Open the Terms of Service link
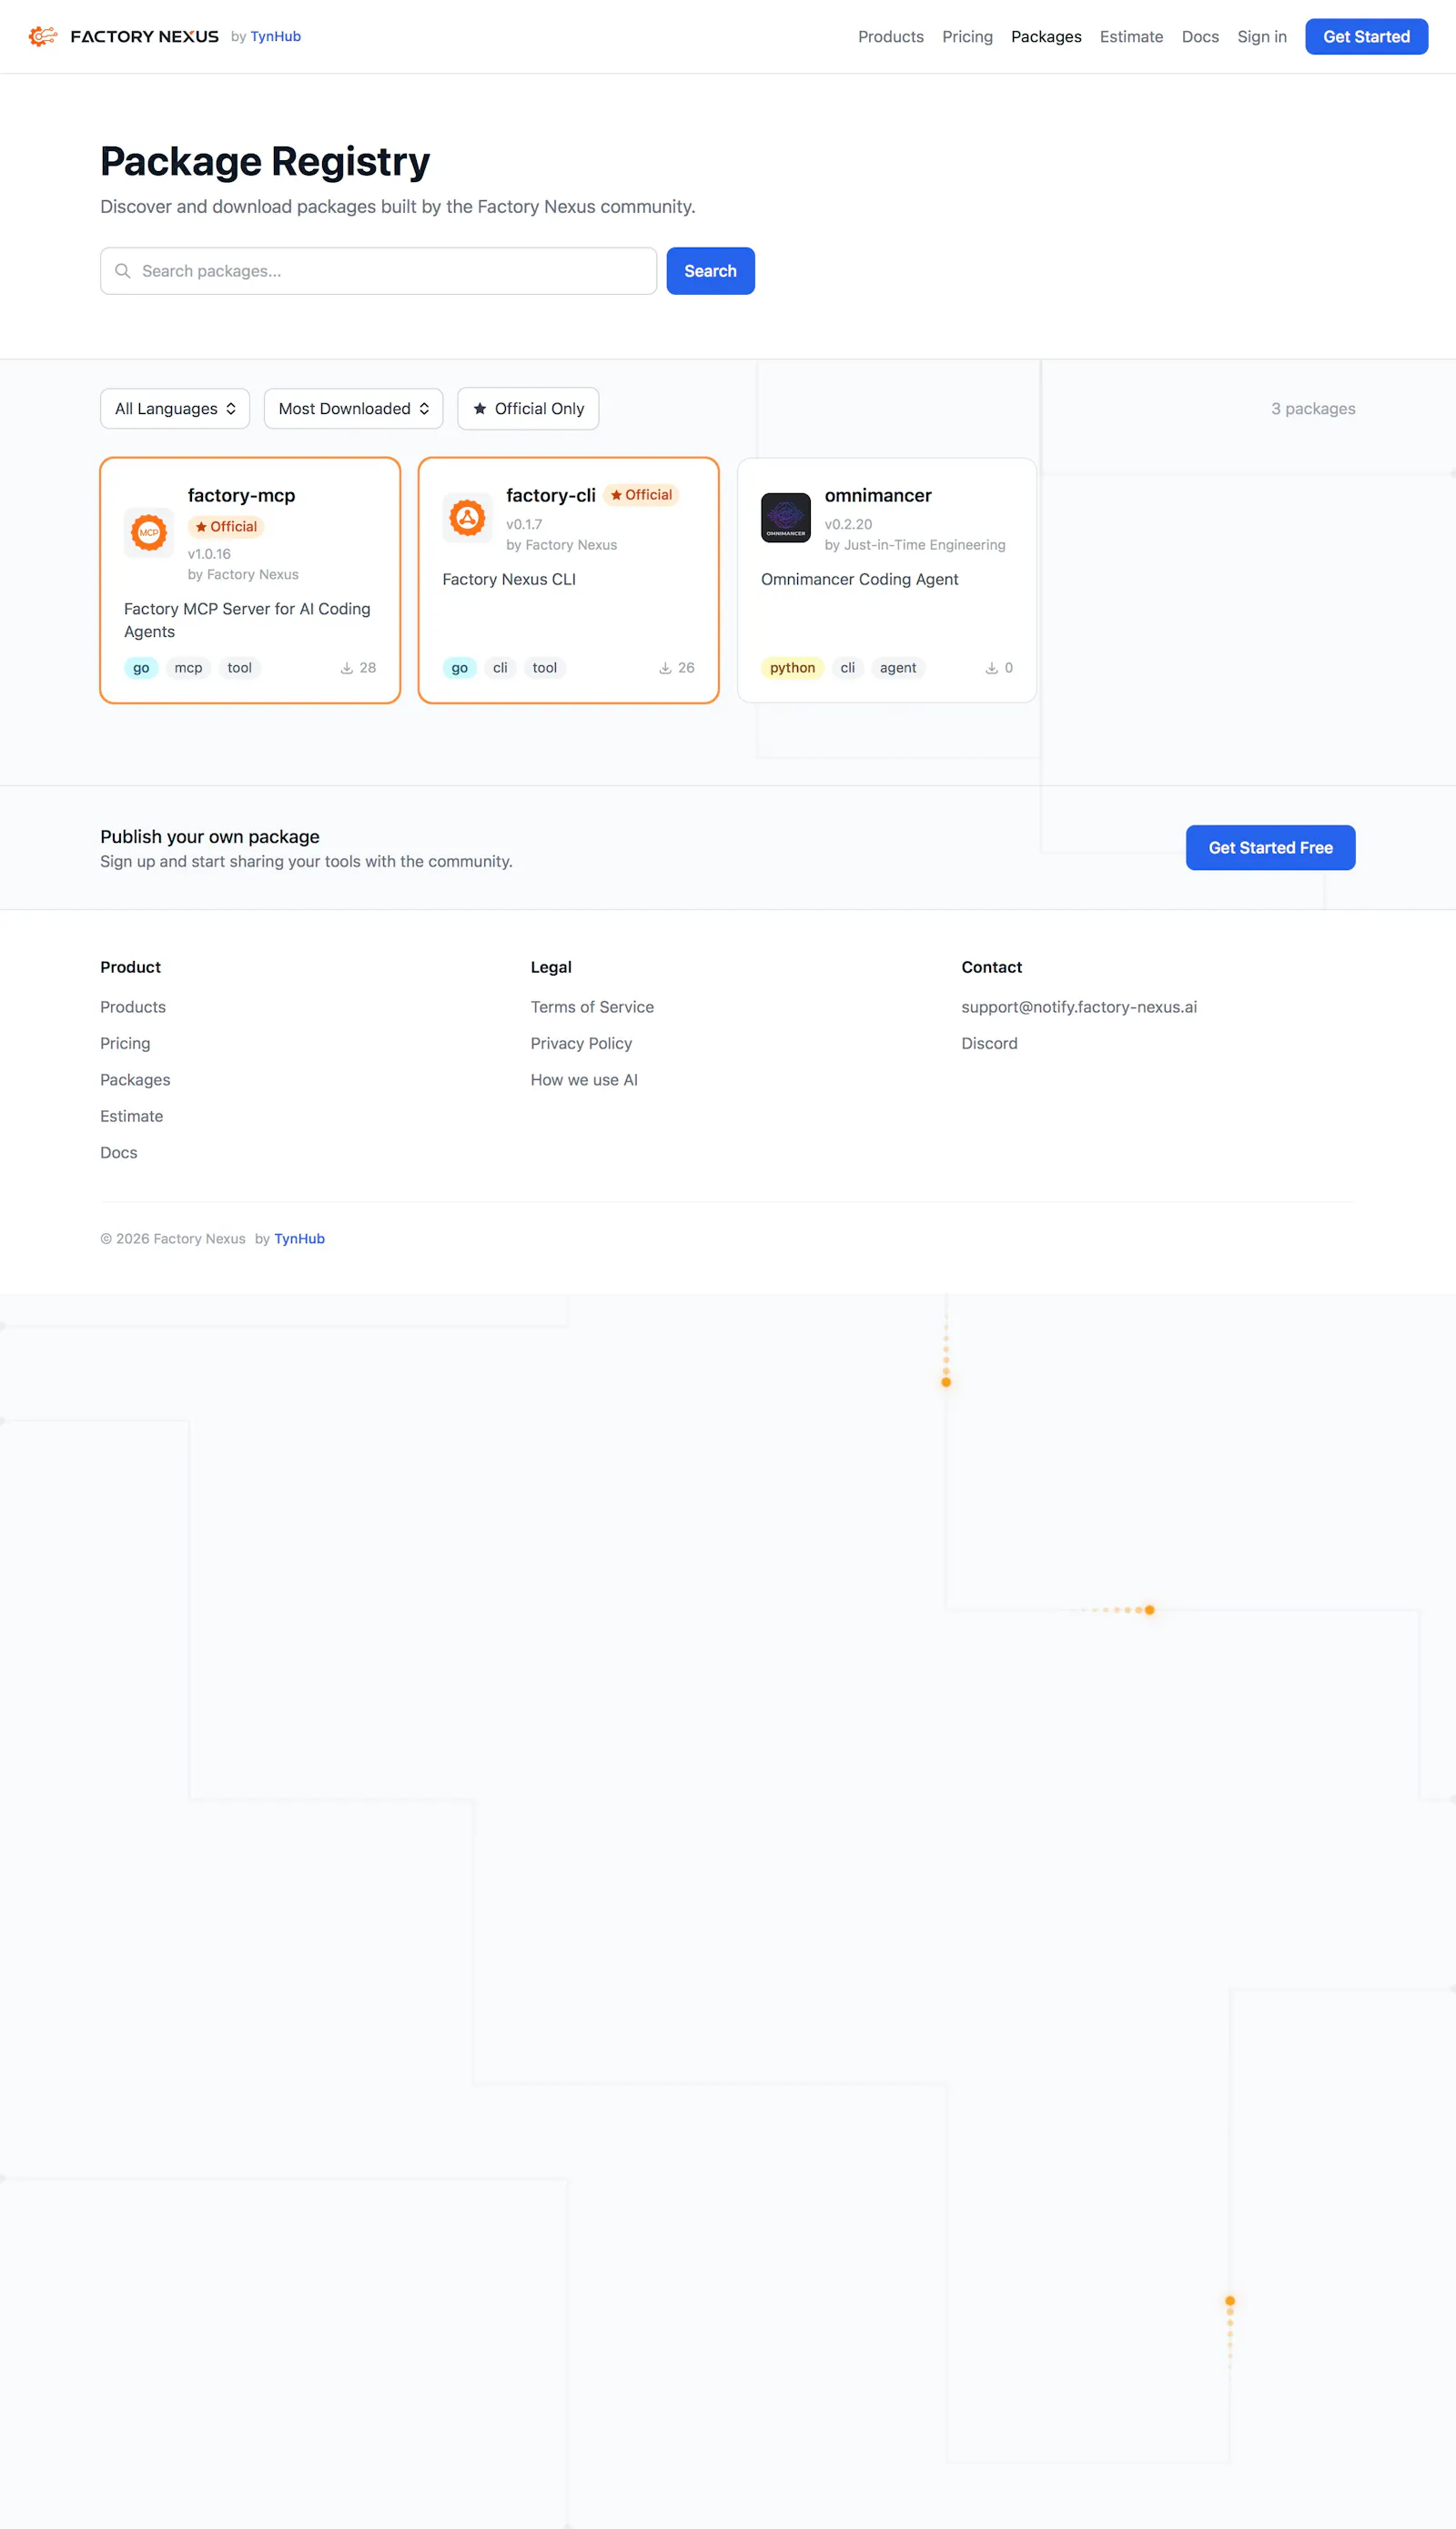 (x=592, y=1007)
